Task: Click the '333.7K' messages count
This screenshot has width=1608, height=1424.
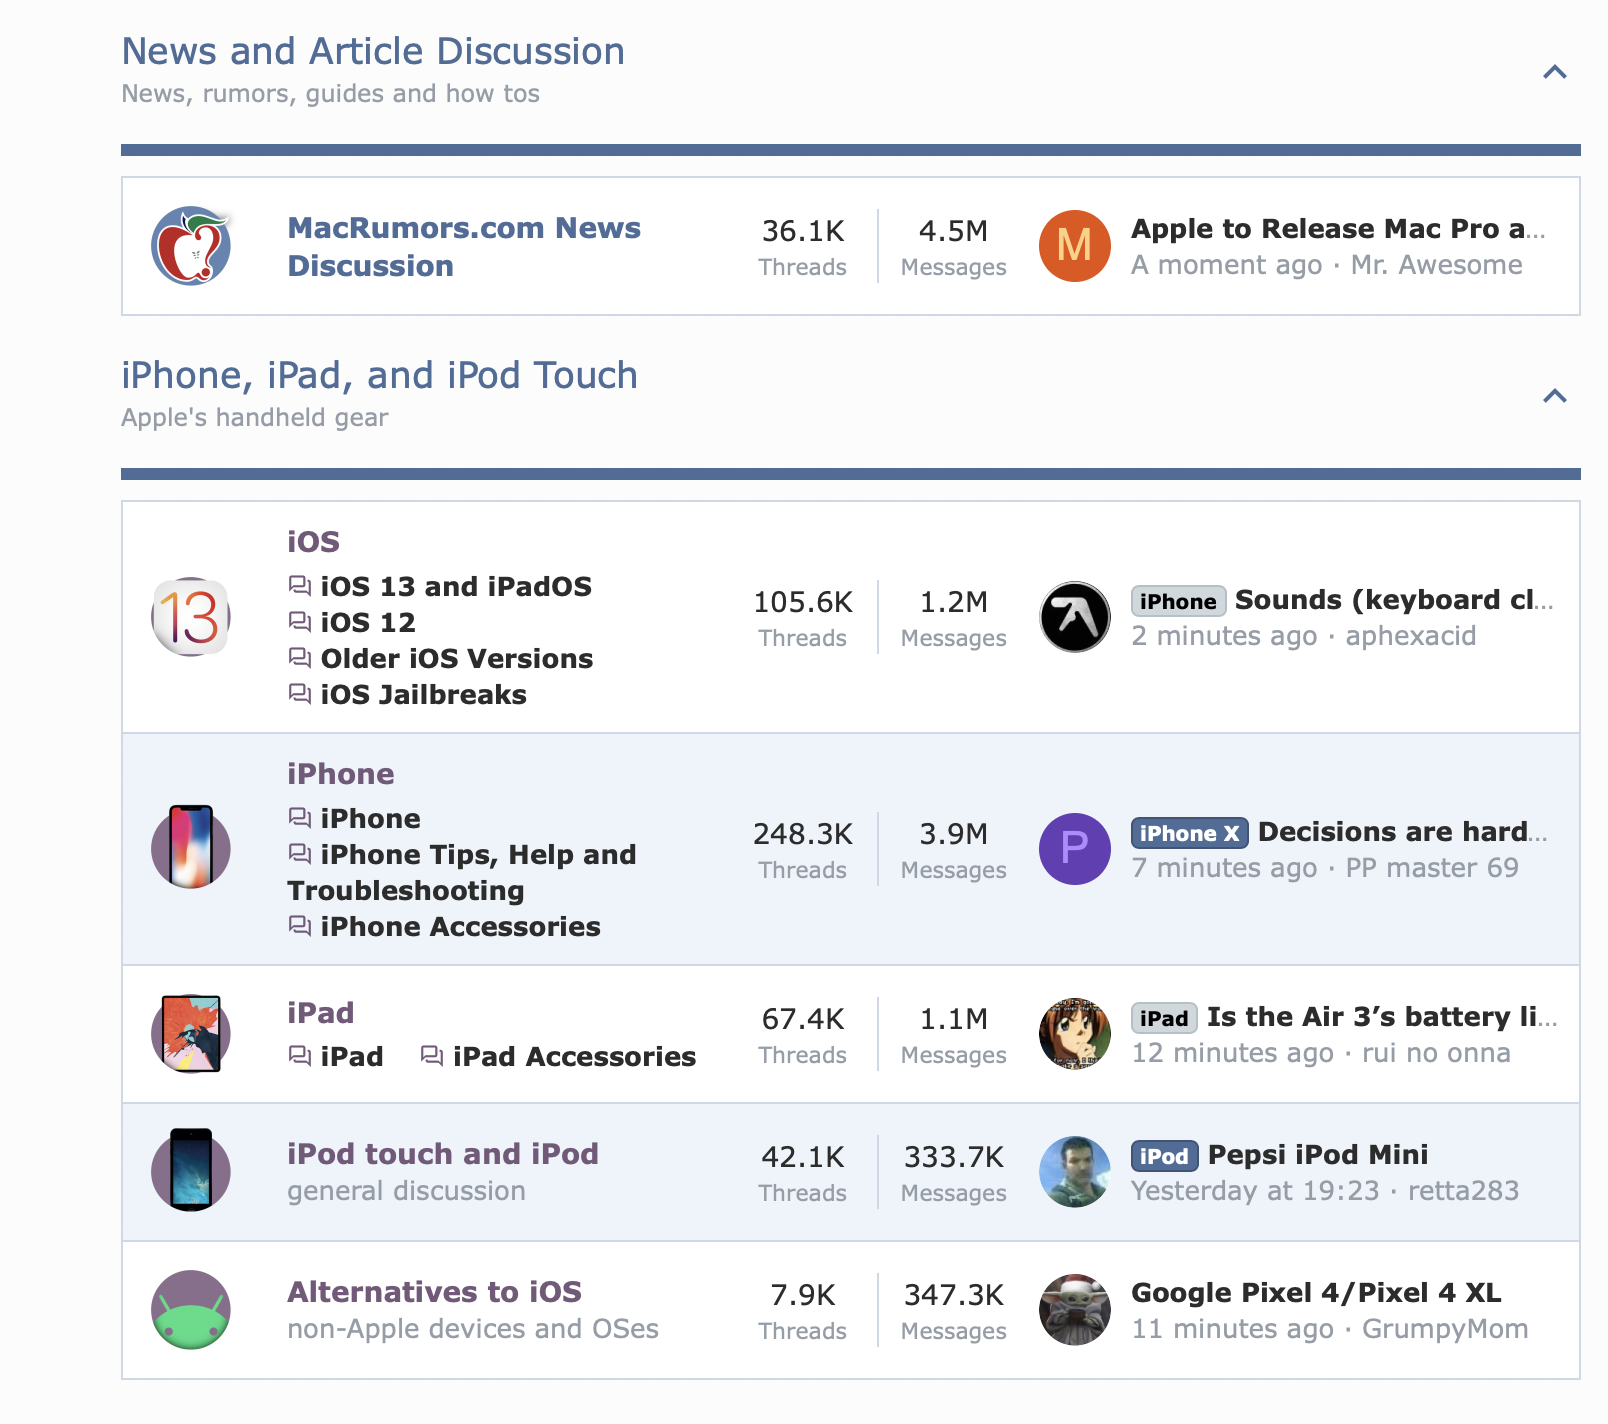Action: coord(954,1157)
